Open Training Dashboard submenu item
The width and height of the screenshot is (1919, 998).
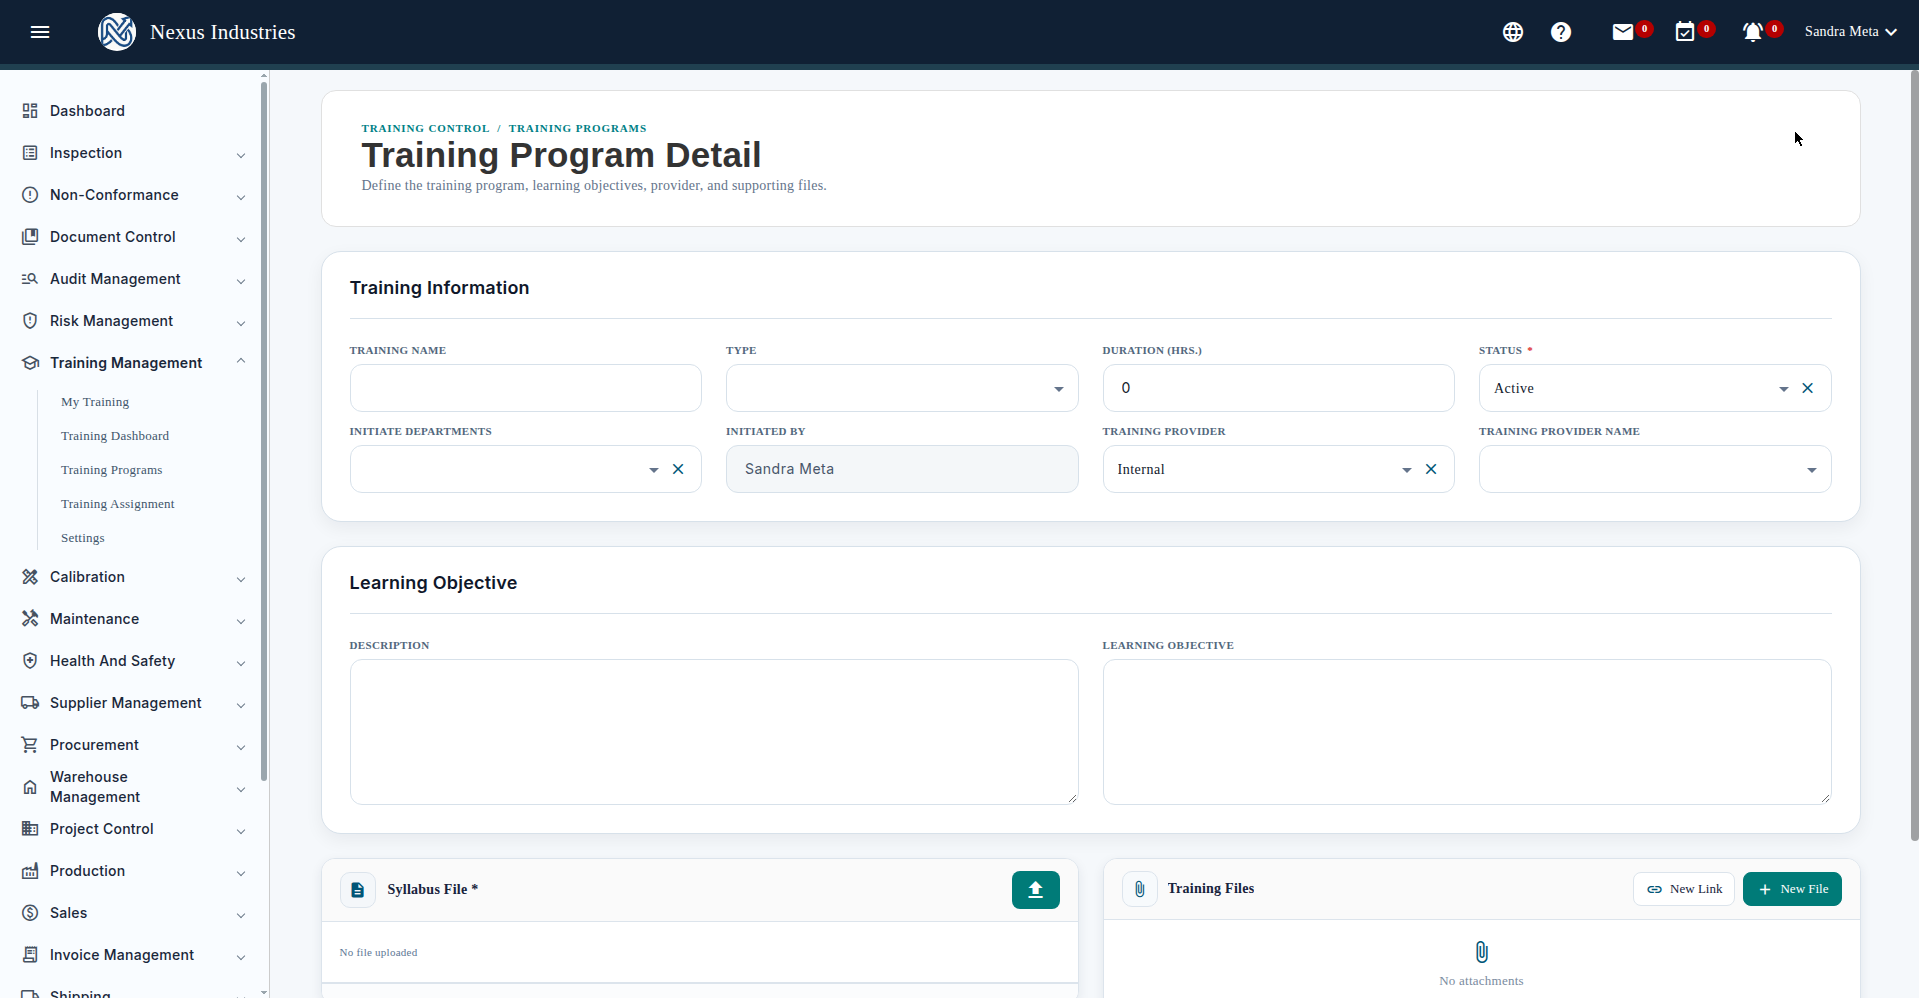[x=115, y=436]
